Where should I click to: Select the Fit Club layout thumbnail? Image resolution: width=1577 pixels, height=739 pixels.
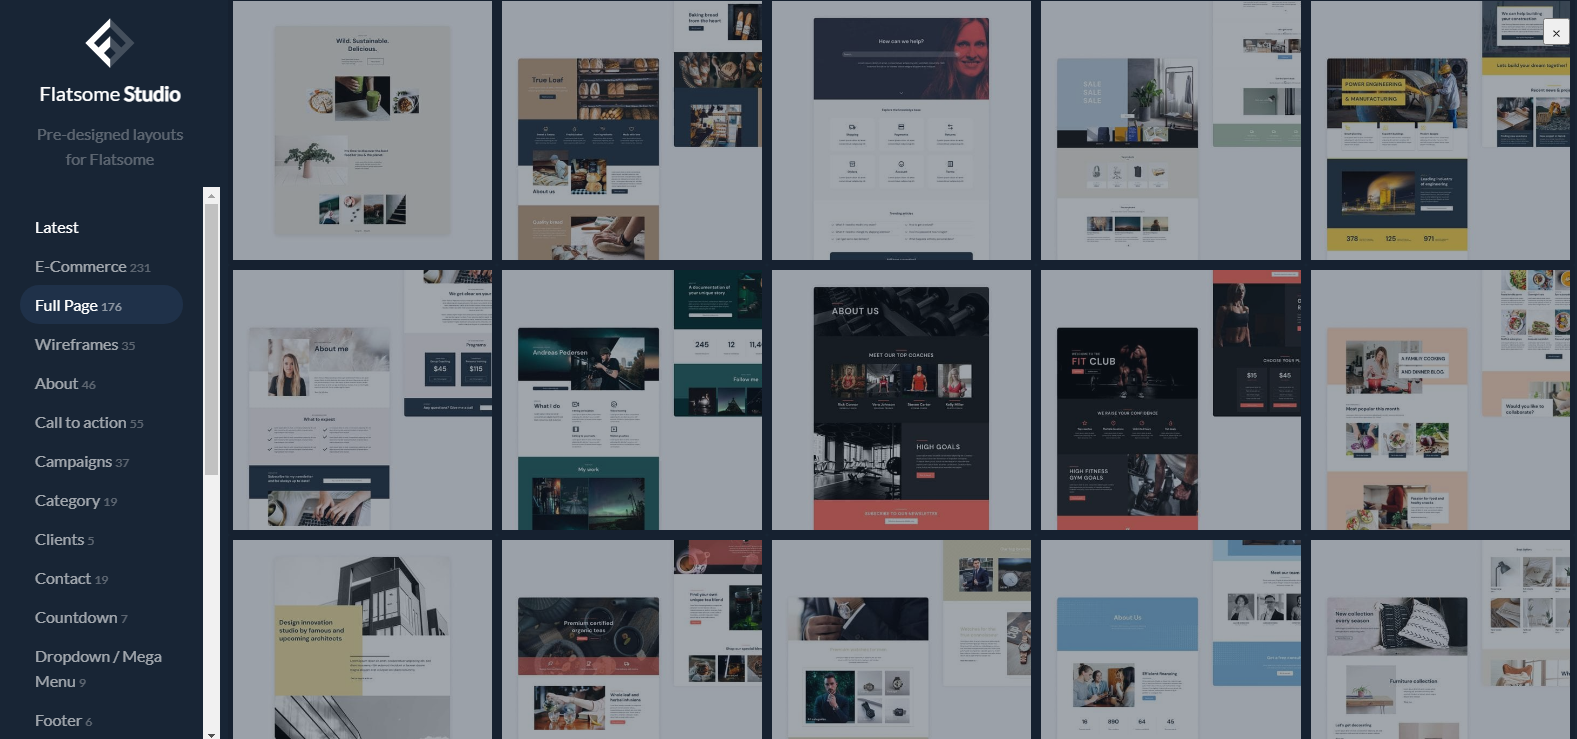pyautogui.click(x=1171, y=400)
